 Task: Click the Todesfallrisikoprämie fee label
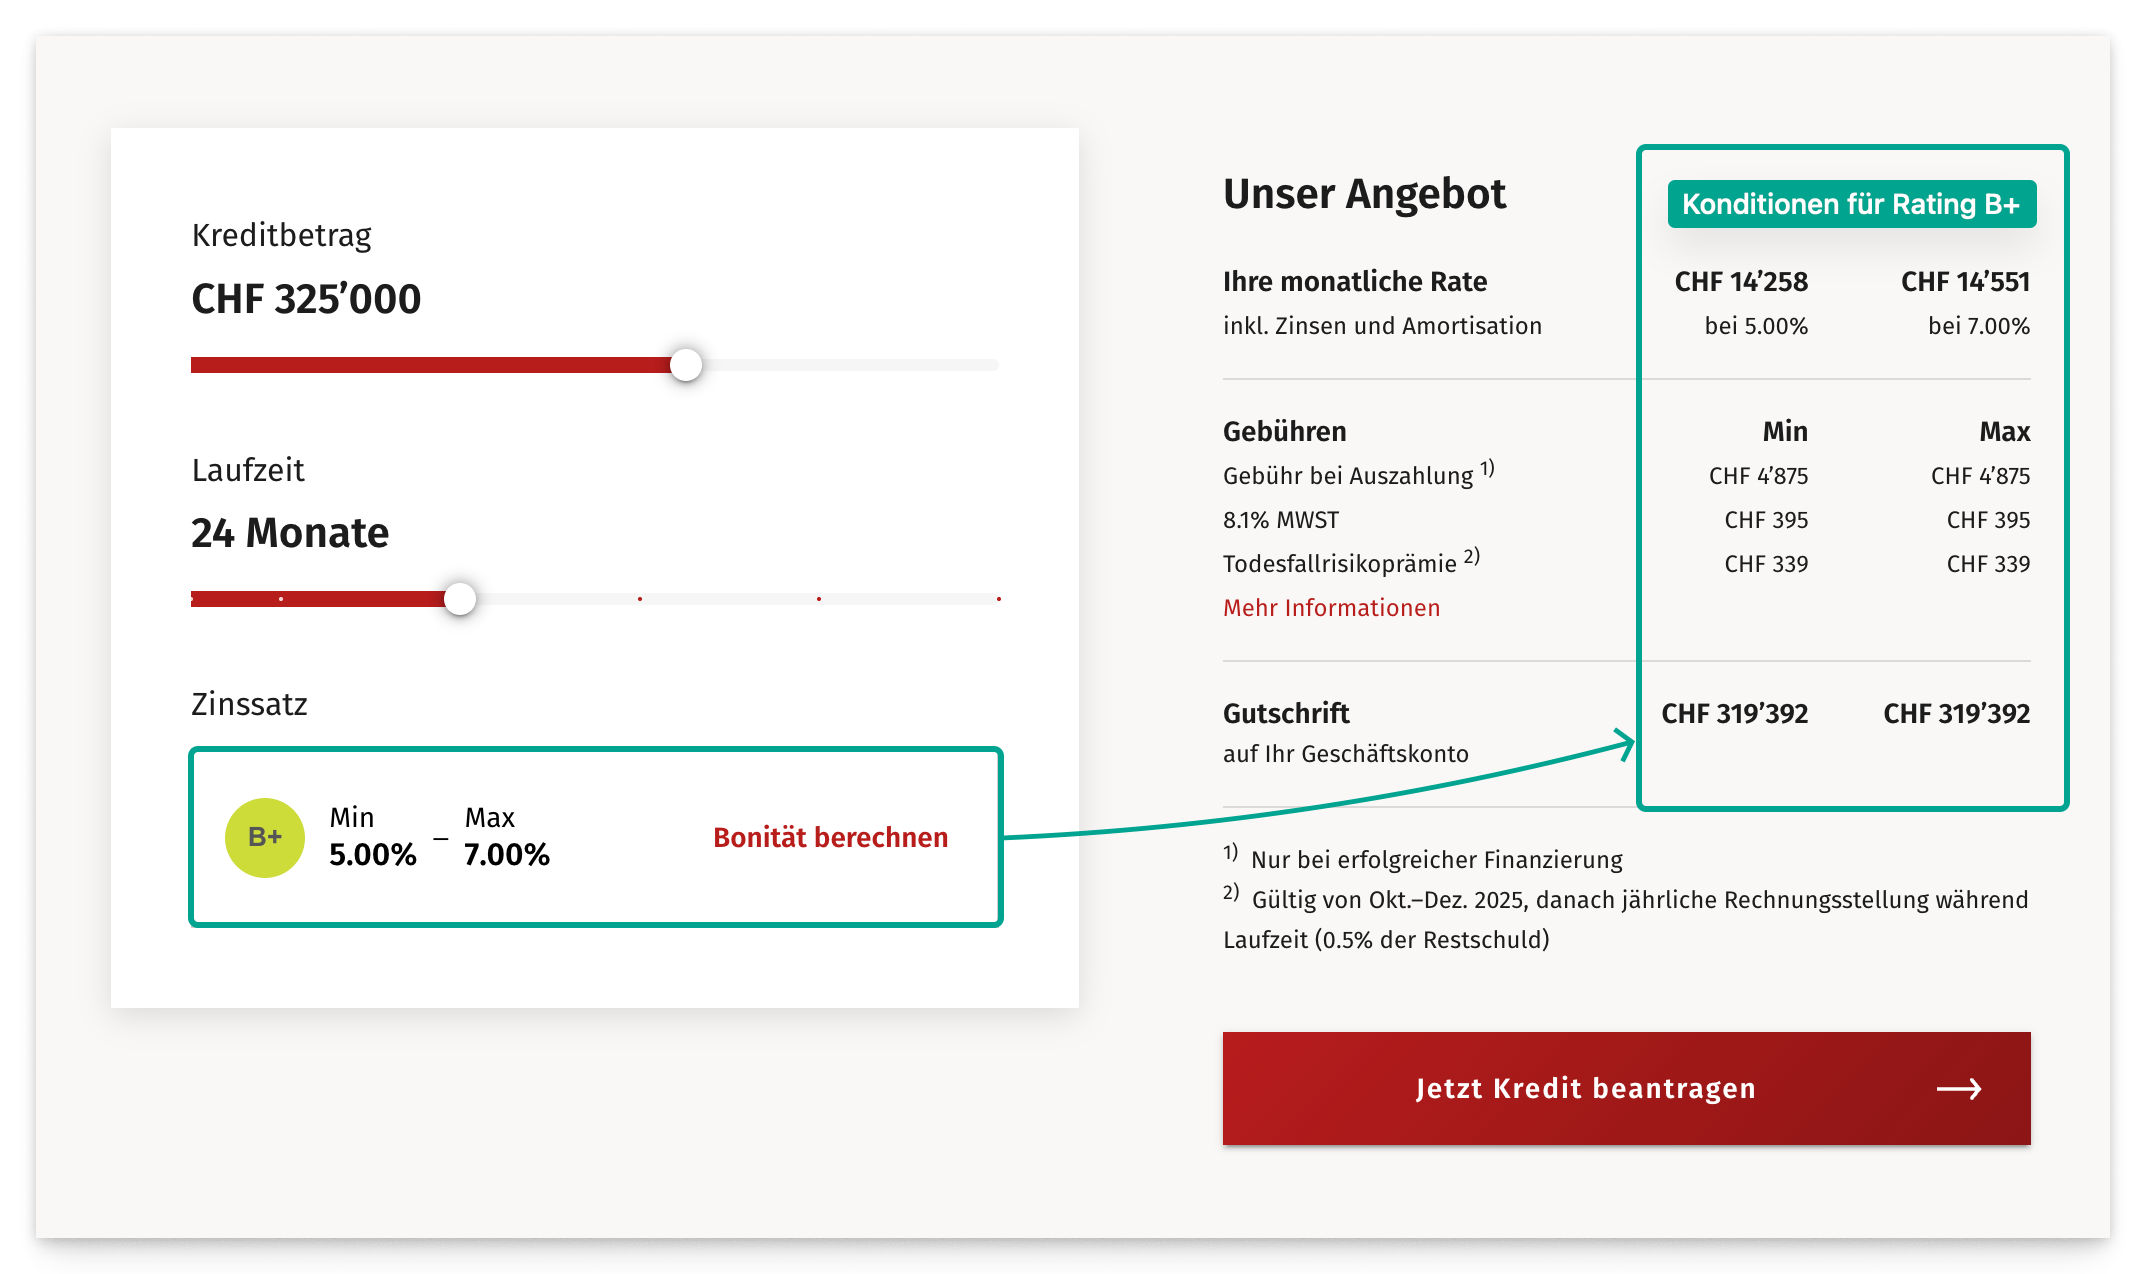[x=1339, y=564]
